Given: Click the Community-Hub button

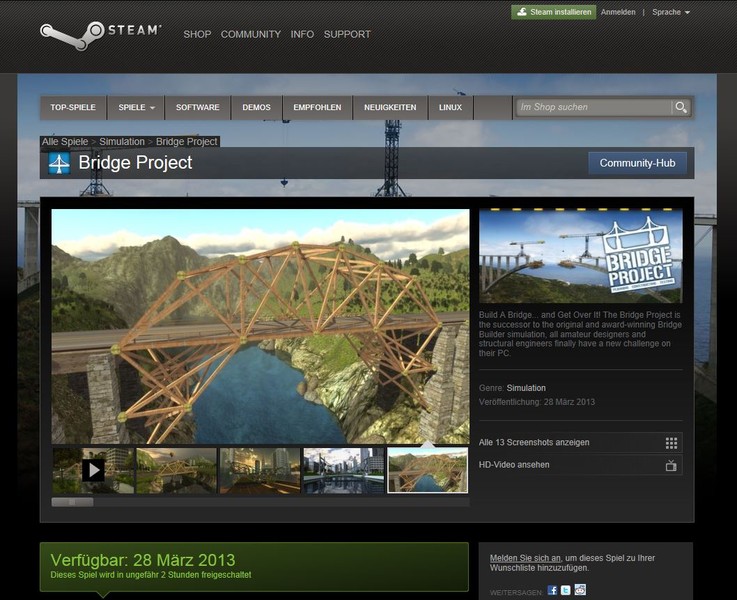Looking at the screenshot, I should [x=637, y=163].
